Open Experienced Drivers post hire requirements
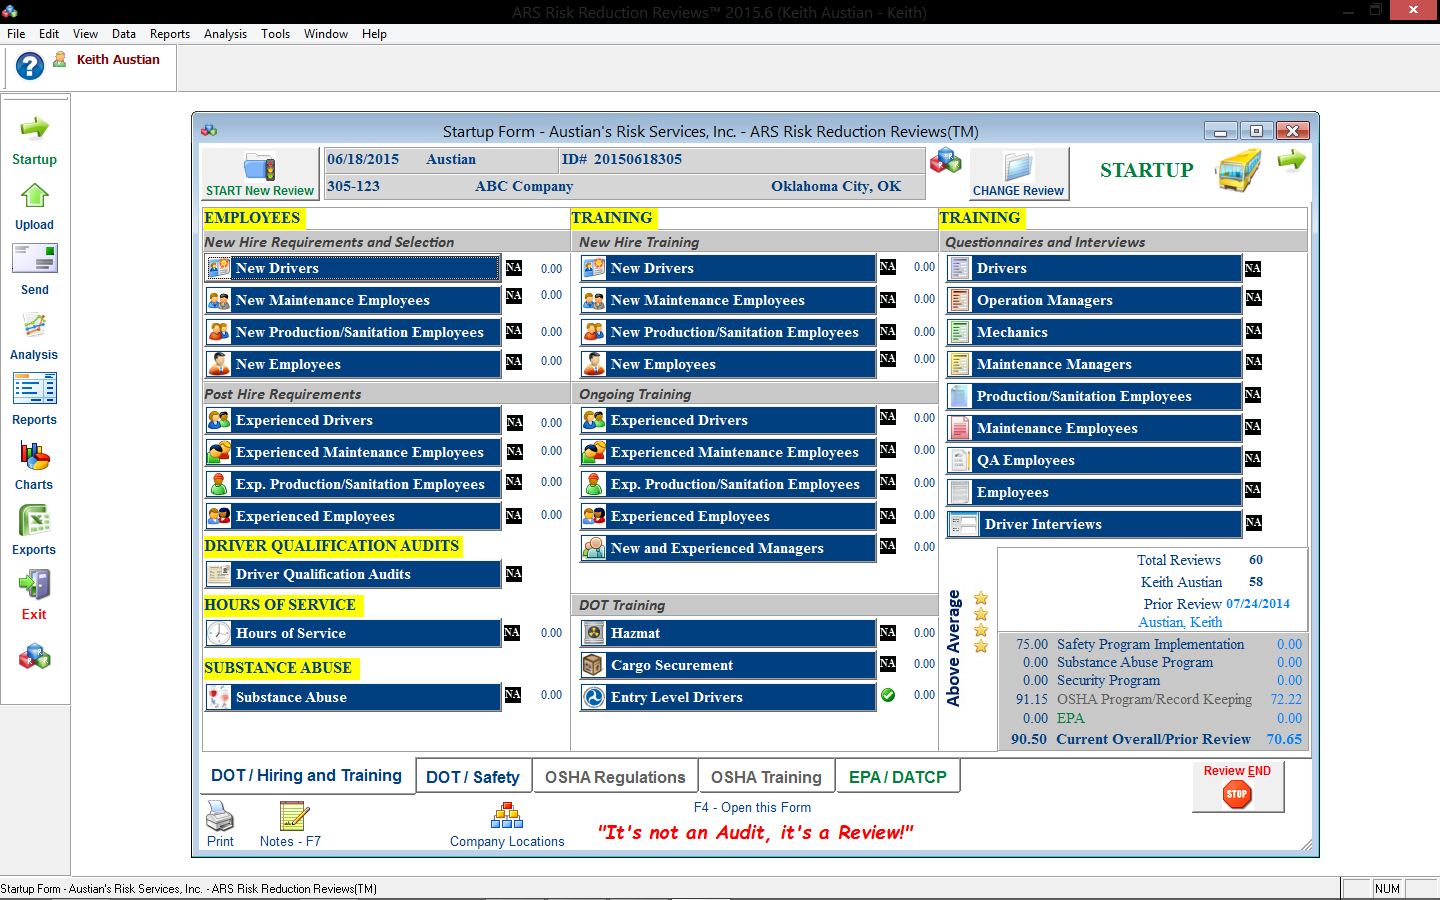The image size is (1440, 900). [352, 420]
